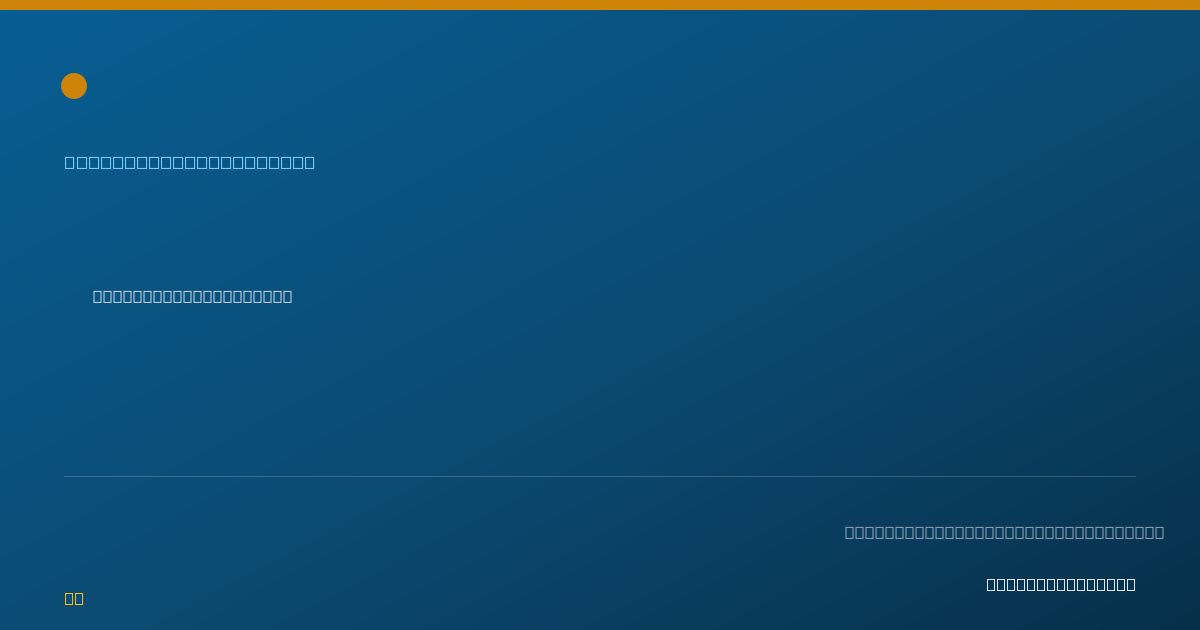Click the indented white subtitle text line
1200x630 pixels.
(193, 296)
